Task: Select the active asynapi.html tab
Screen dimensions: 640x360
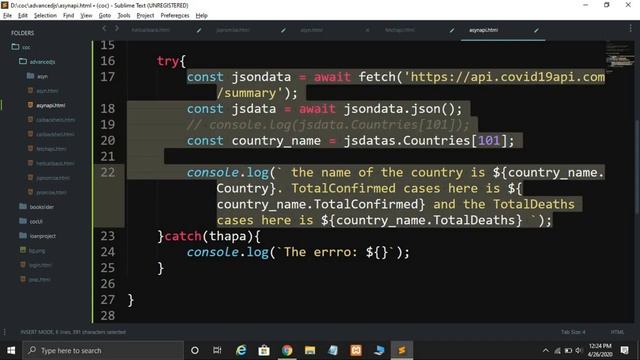Action: pyautogui.click(x=483, y=30)
